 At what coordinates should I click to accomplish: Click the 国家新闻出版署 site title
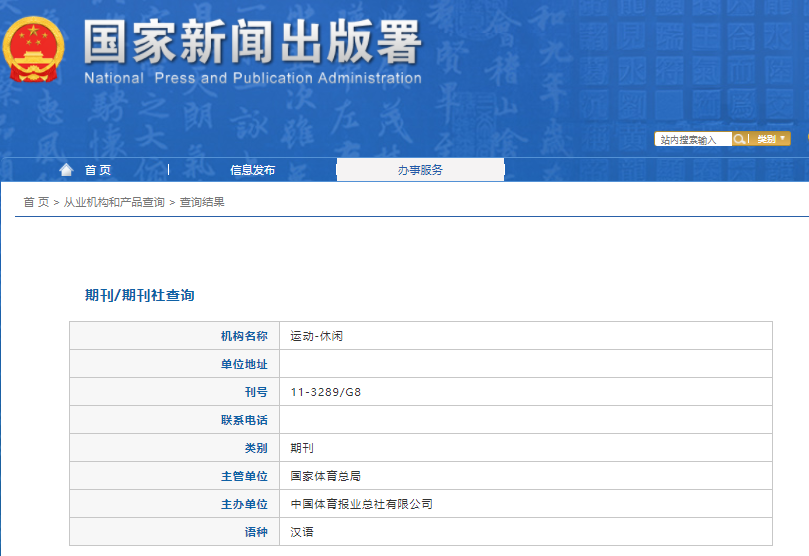253,42
